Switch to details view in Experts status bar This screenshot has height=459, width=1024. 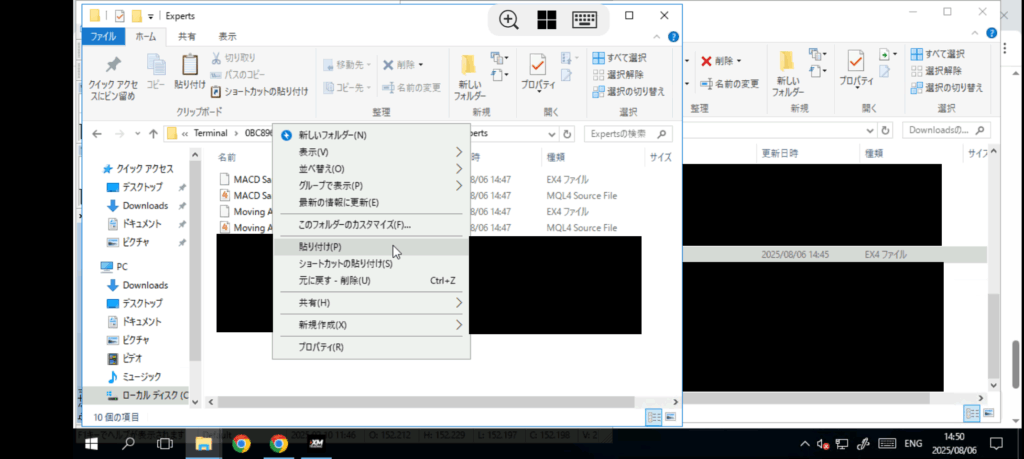pos(653,416)
